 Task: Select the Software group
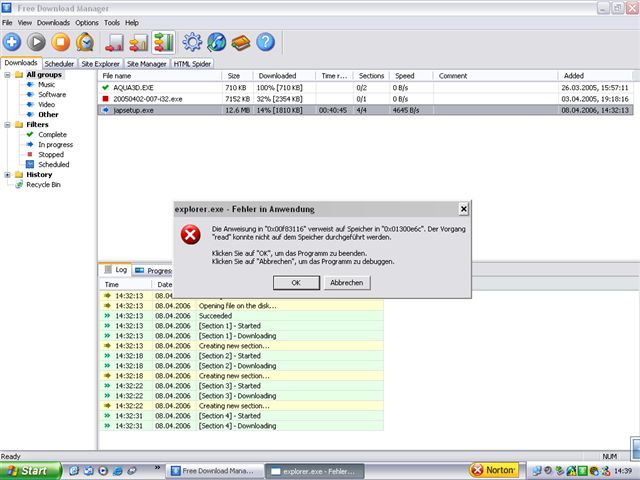click(52, 94)
